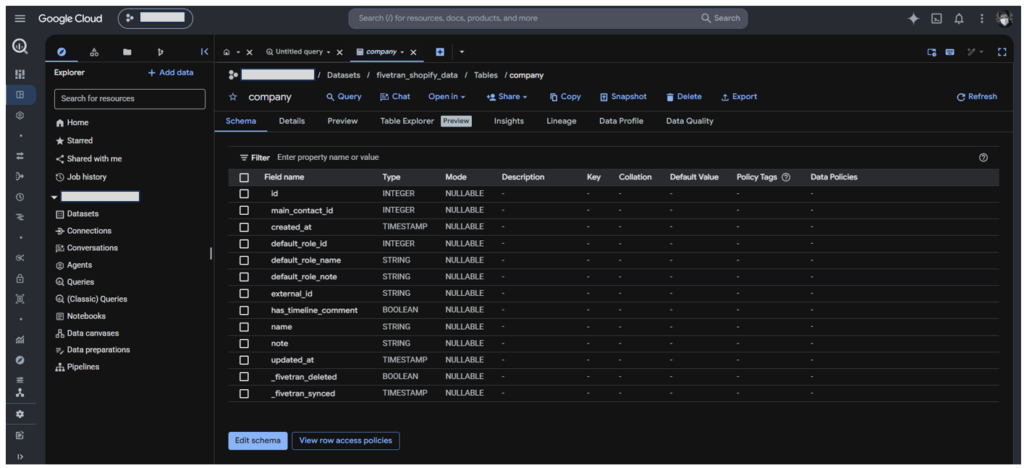Image resolution: width=1024 pixels, height=468 pixels.
Task: Open the Share dropdown
Action: [507, 97]
